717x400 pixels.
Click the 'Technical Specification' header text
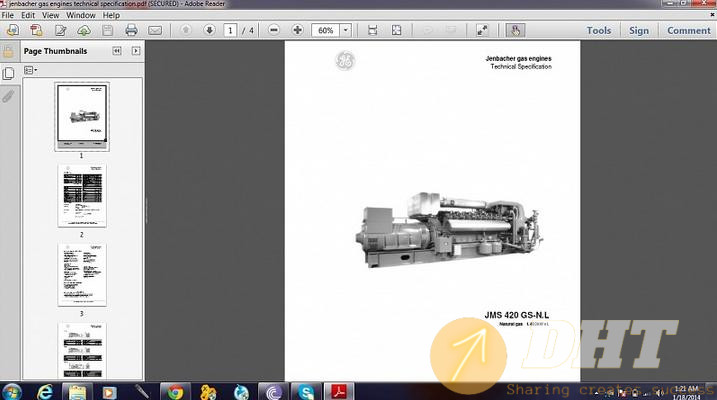point(521,67)
